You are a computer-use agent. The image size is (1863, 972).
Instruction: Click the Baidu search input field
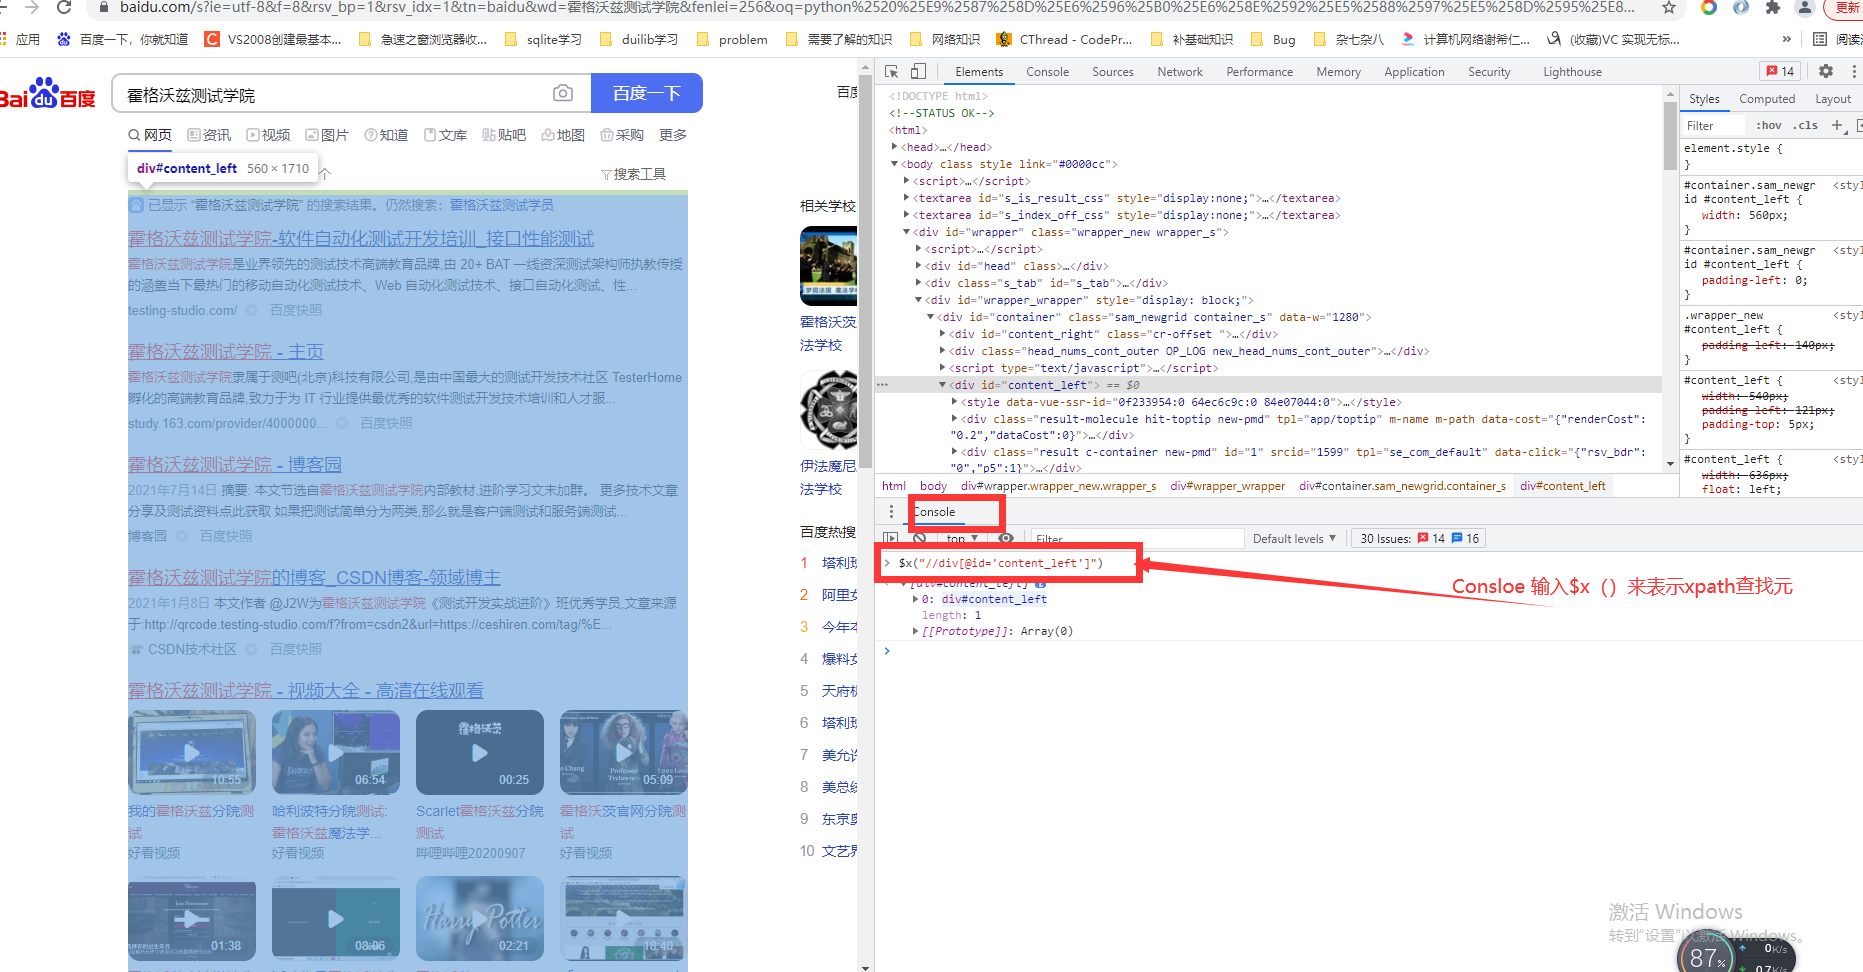(335, 95)
